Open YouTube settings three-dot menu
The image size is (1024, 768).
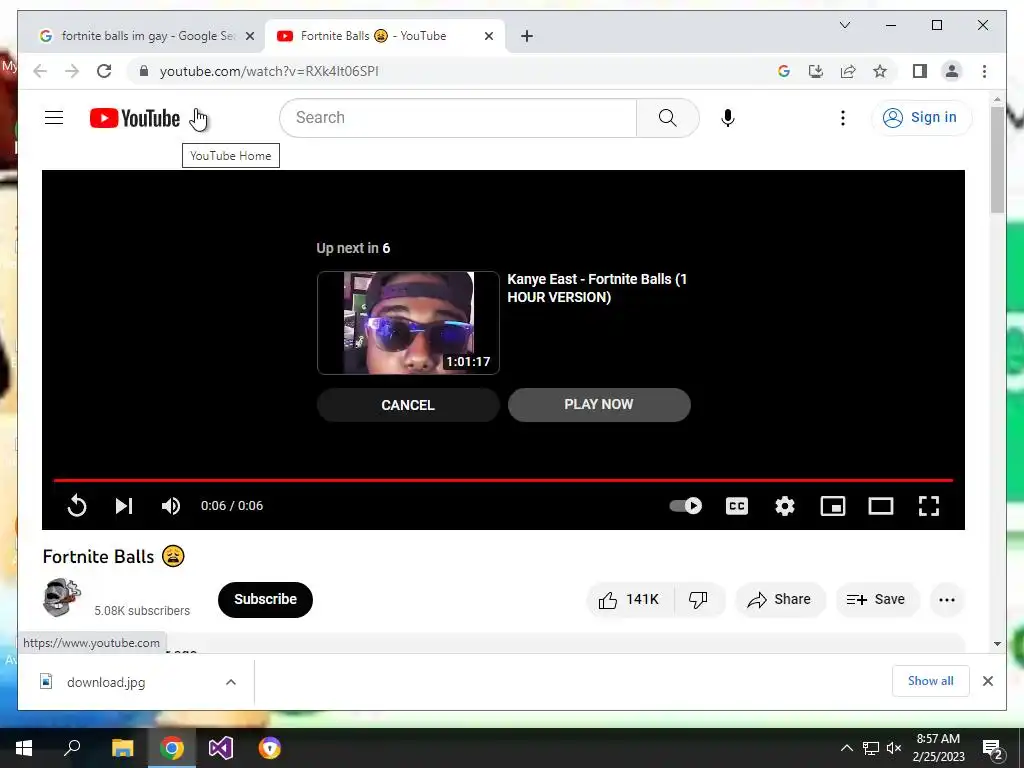pyautogui.click(x=842, y=118)
